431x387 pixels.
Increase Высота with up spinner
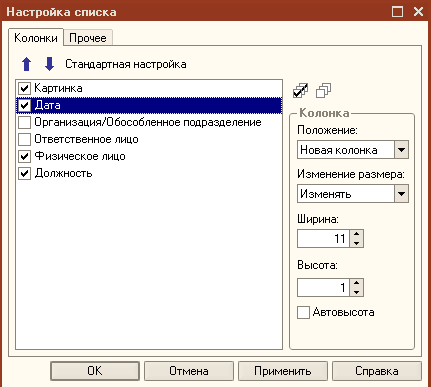pyautogui.click(x=356, y=283)
